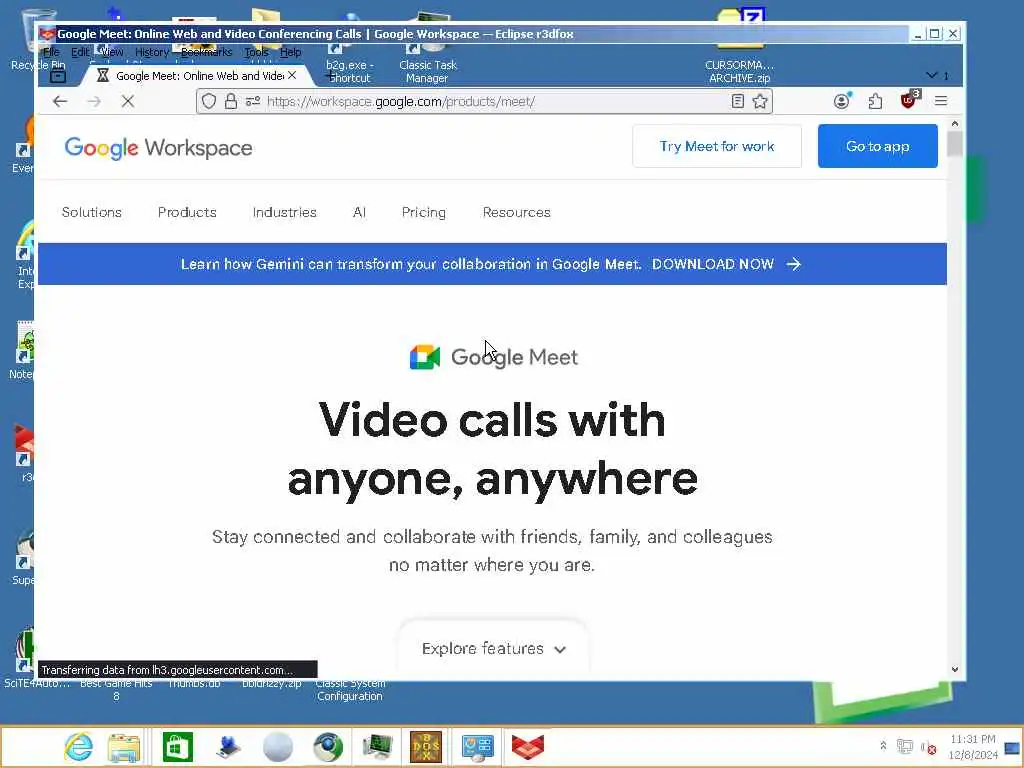This screenshot has height=768, width=1024.
Task: Open the browser account icon
Action: [842, 101]
